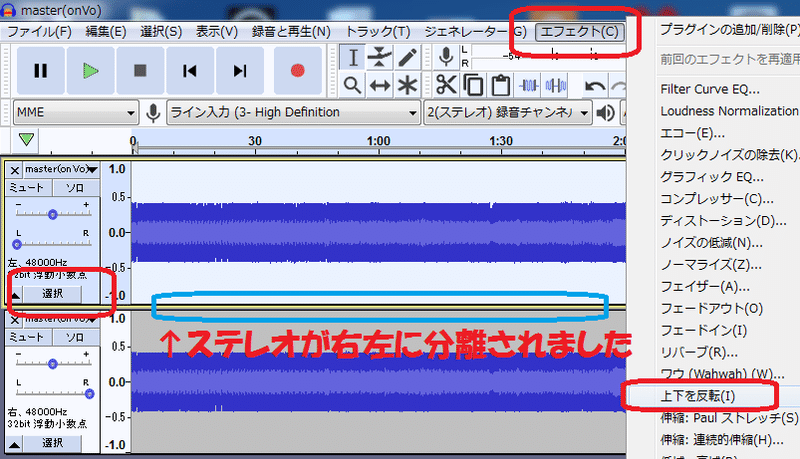This screenshot has height=459, width=800.
Task: Select the Time Shift arrows tool
Action: pos(380,85)
